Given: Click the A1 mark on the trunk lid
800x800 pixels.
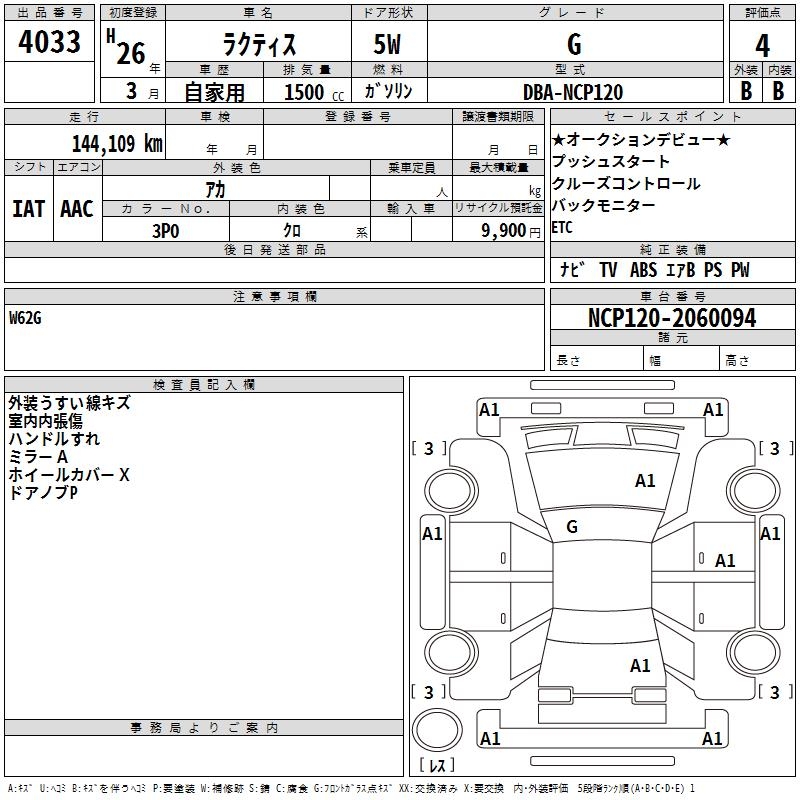Looking at the screenshot, I should [x=640, y=666].
